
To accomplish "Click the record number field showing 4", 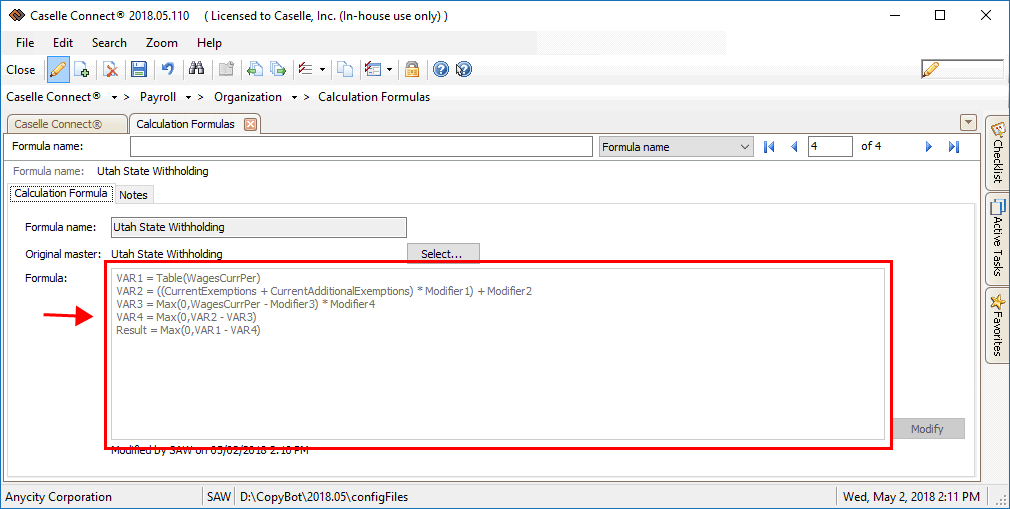I will (x=830, y=146).
